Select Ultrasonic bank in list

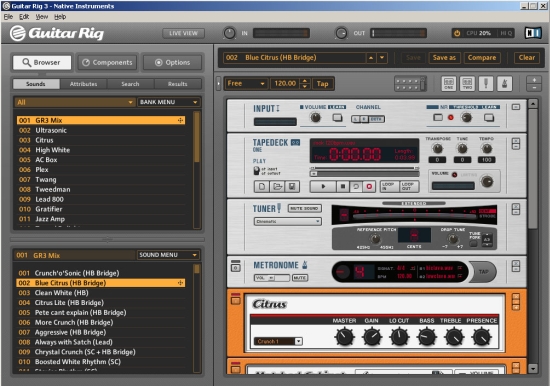[101, 130]
